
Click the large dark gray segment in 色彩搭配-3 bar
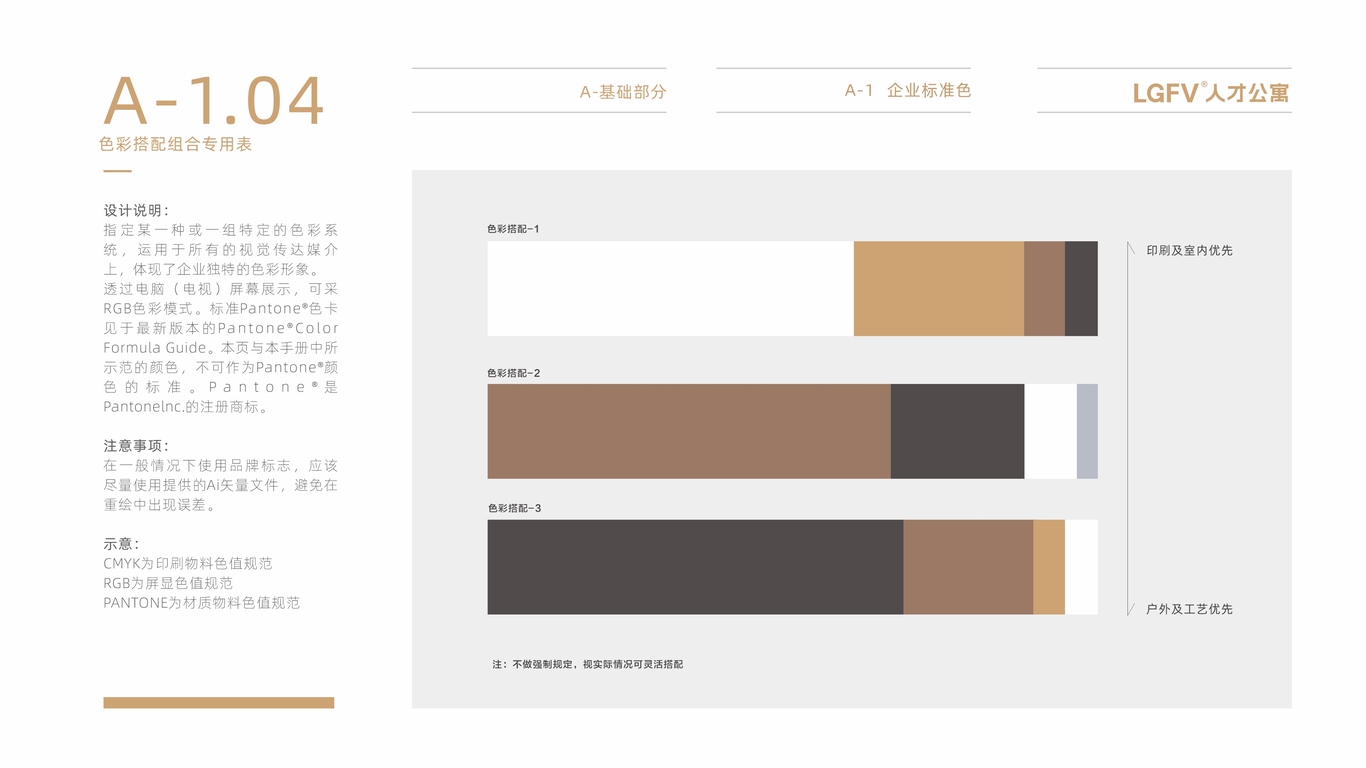tap(695, 567)
